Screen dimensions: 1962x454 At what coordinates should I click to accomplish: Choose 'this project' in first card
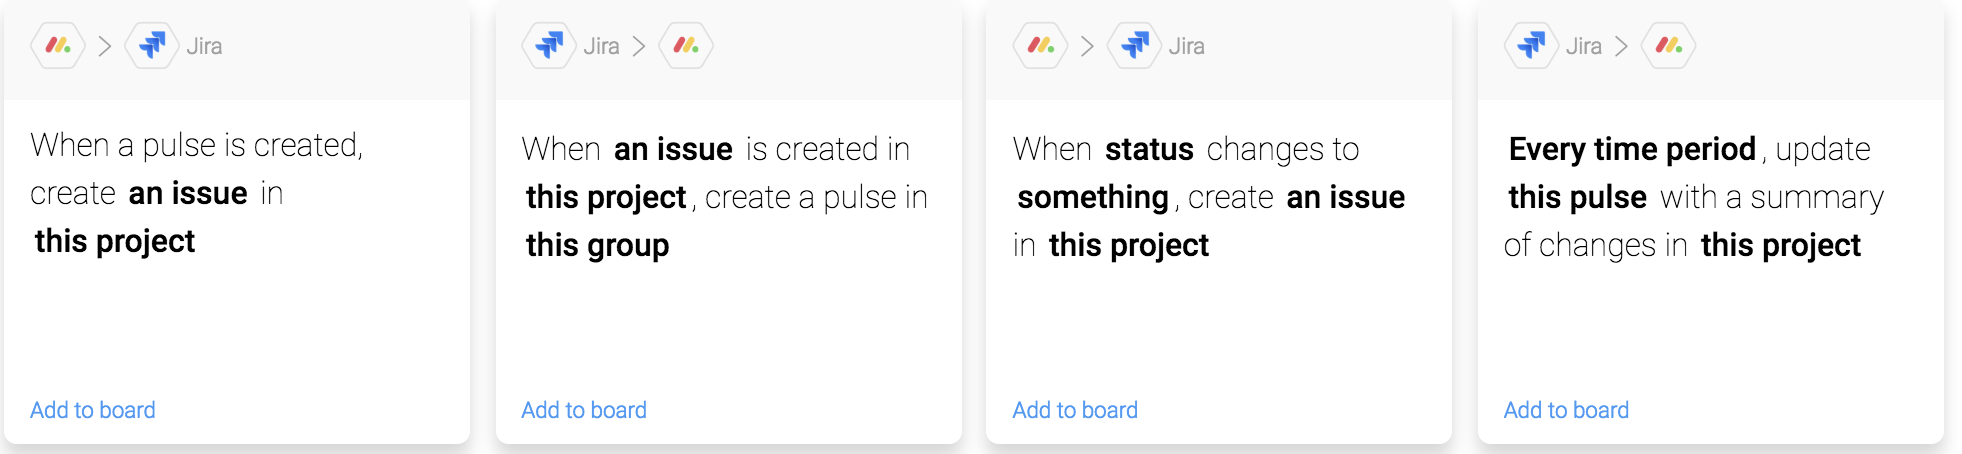(115, 241)
